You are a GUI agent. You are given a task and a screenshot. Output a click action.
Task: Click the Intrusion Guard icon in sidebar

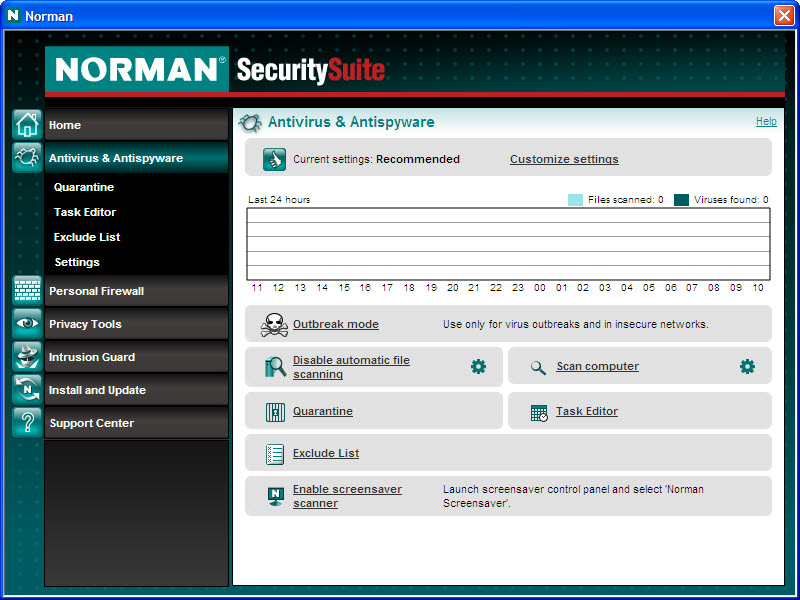27,357
